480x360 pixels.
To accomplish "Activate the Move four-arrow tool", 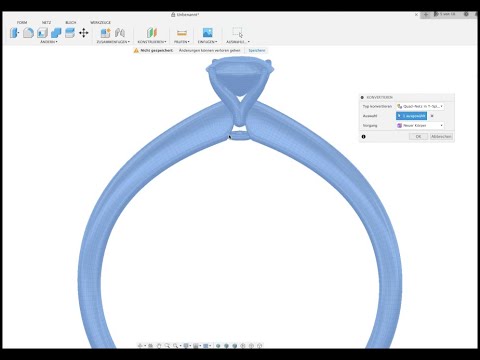I will 84,33.
